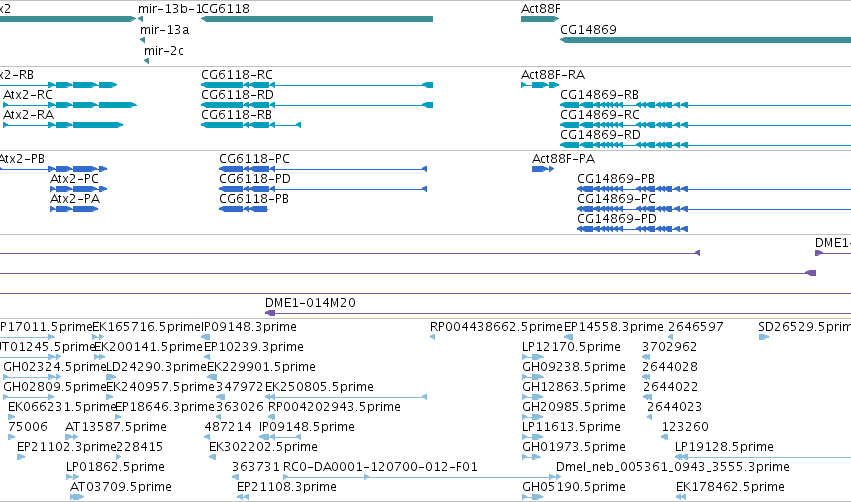Pick the CG14869-RD transcript label
This screenshot has height=502, width=851.
[600, 135]
